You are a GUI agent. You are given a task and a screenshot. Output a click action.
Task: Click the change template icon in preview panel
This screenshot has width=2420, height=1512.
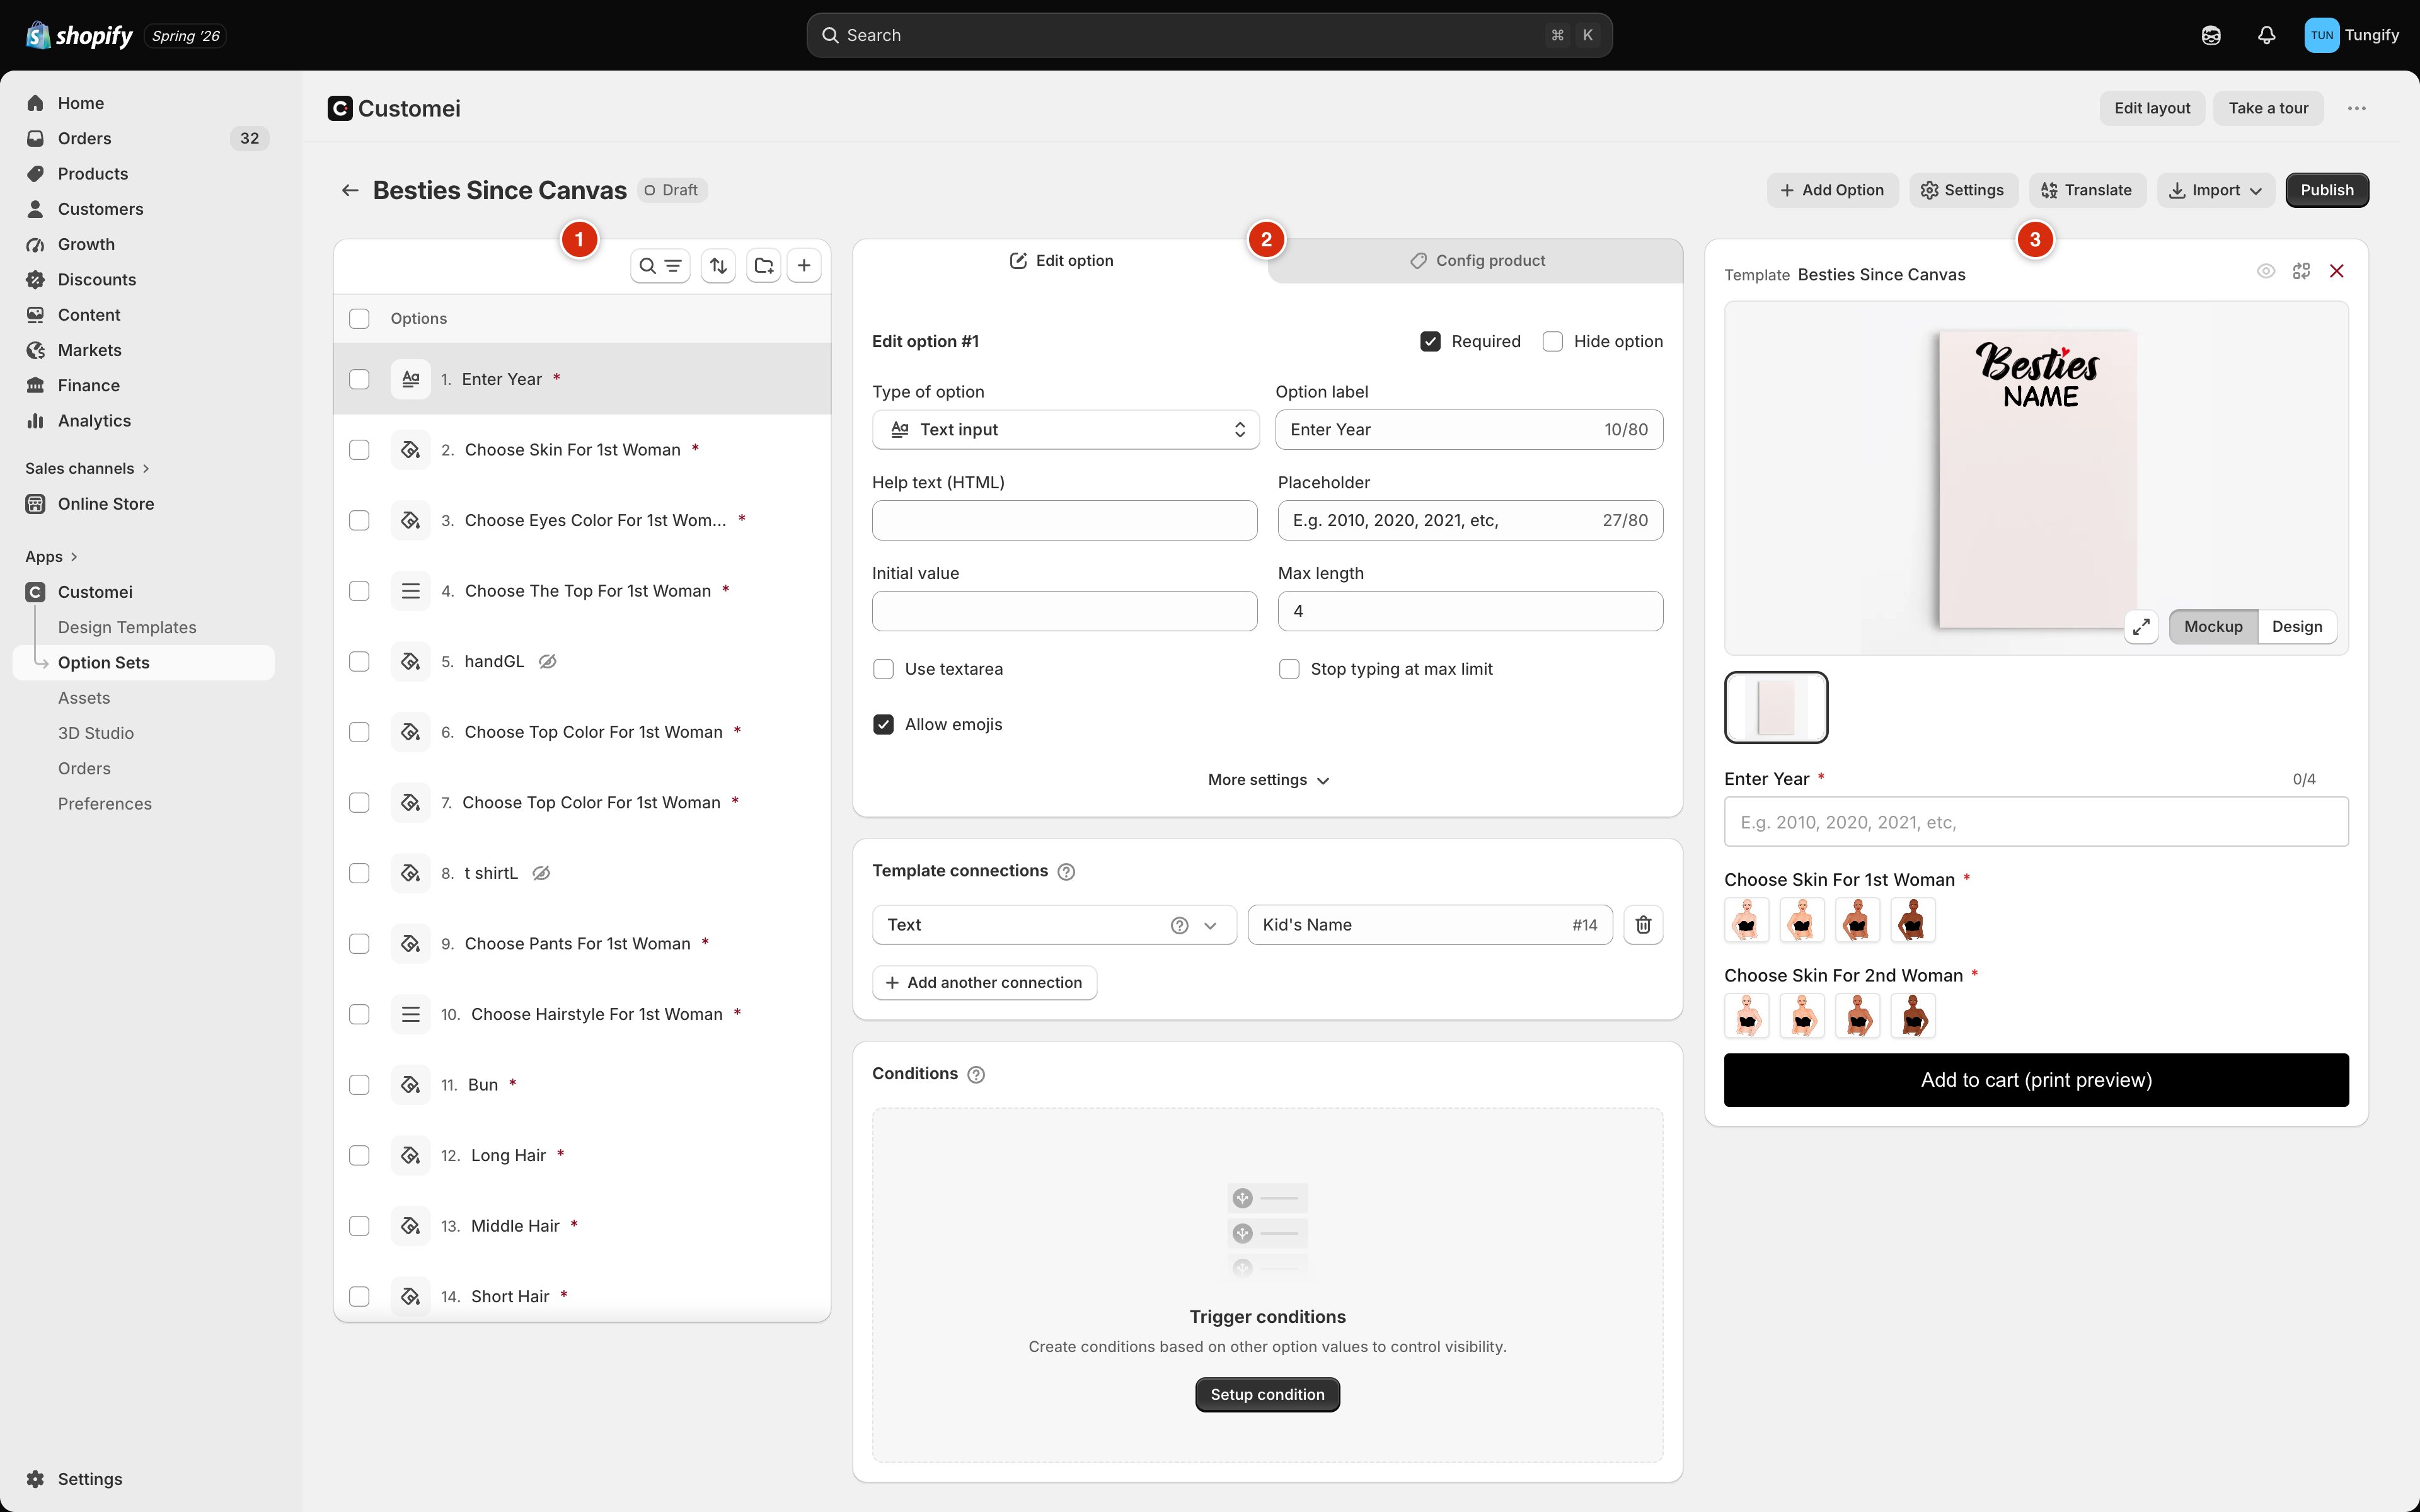[2301, 271]
